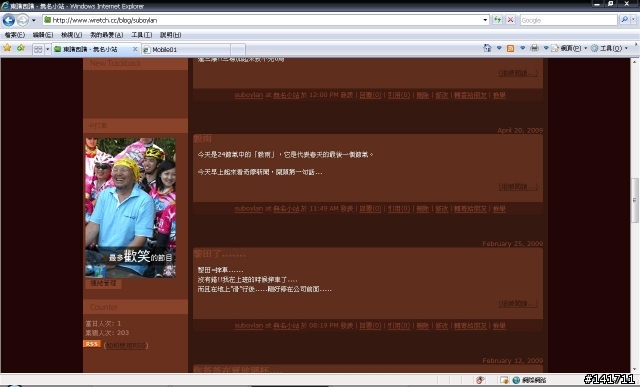Switch to the Mobile01 tab

(187, 49)
